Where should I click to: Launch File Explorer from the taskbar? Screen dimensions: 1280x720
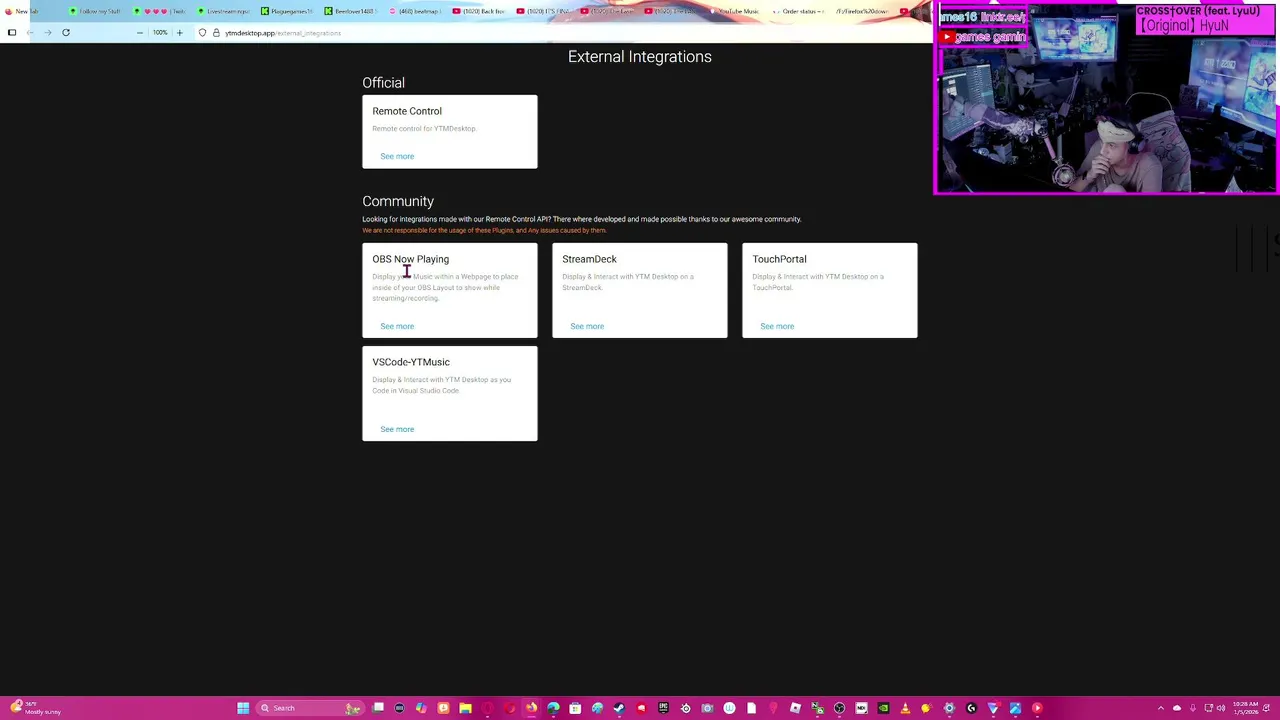[465, 708]
